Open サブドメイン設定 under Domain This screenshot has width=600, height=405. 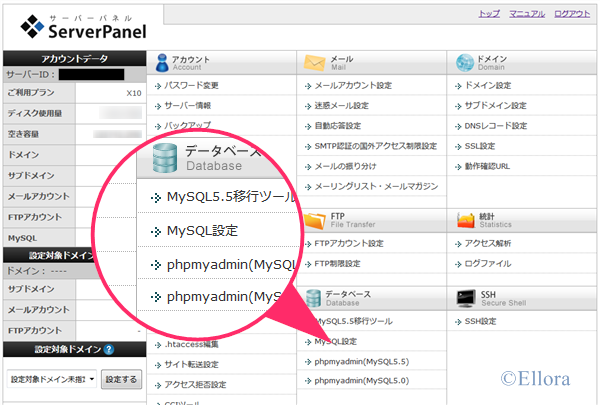click(495, 106)
